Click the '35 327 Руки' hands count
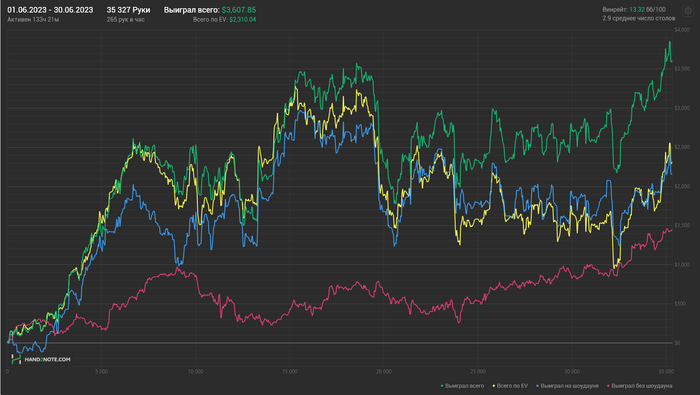The image size is (700, 395). [128, 10]
